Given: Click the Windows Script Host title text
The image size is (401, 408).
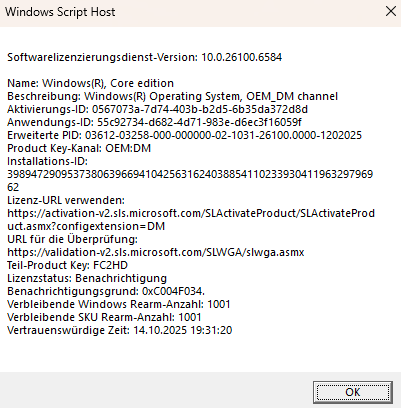Looking at the screenshot, I should [60, 12].
